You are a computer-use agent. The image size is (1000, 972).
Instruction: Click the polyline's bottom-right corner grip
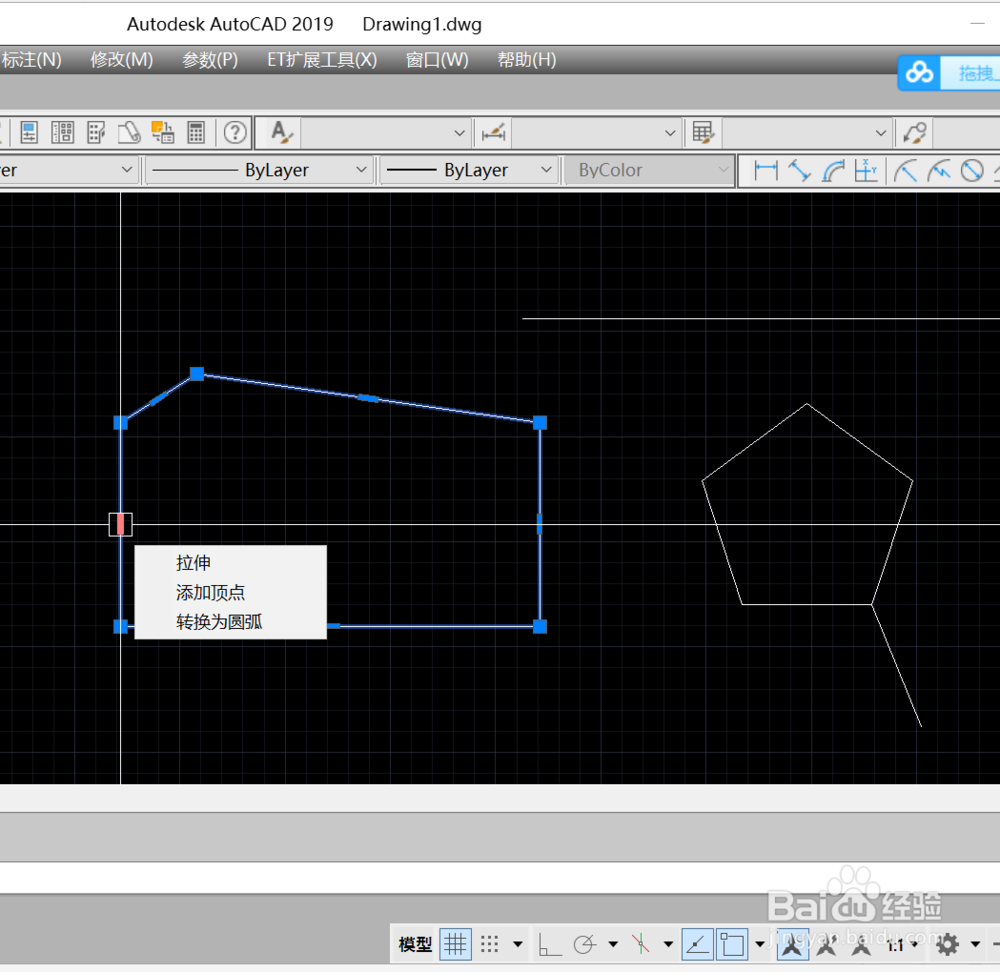point(540,626)
